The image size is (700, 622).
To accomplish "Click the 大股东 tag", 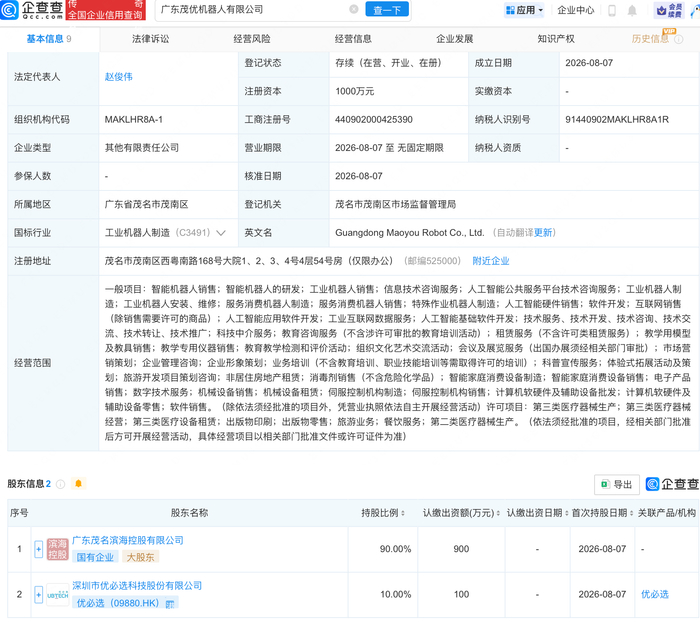I will (140, 557).
